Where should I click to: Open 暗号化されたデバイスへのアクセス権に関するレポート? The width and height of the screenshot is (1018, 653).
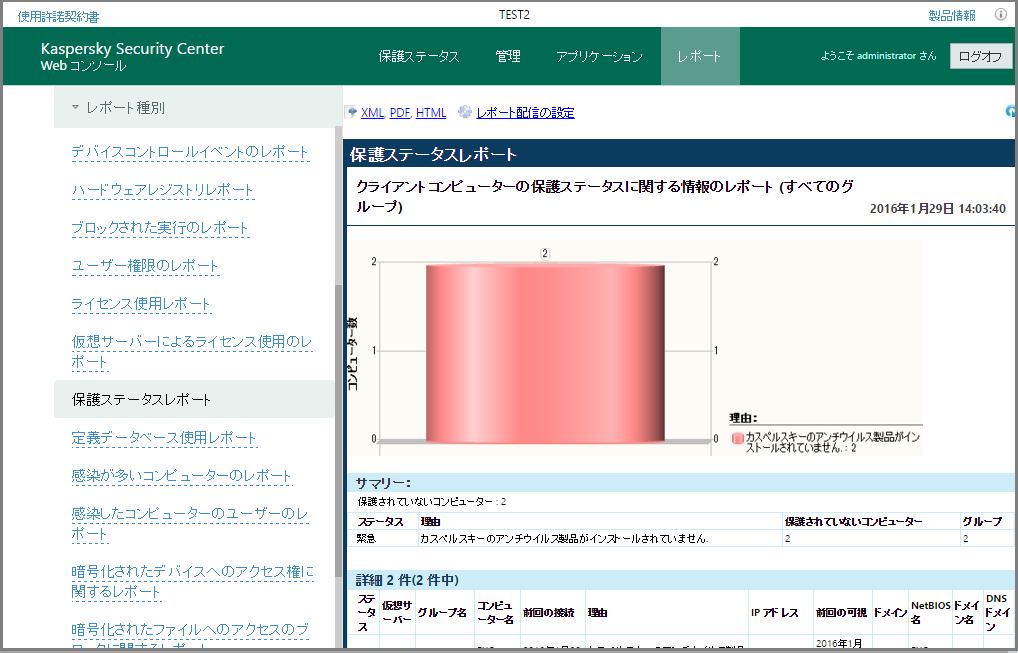click(x=193, y=581)
